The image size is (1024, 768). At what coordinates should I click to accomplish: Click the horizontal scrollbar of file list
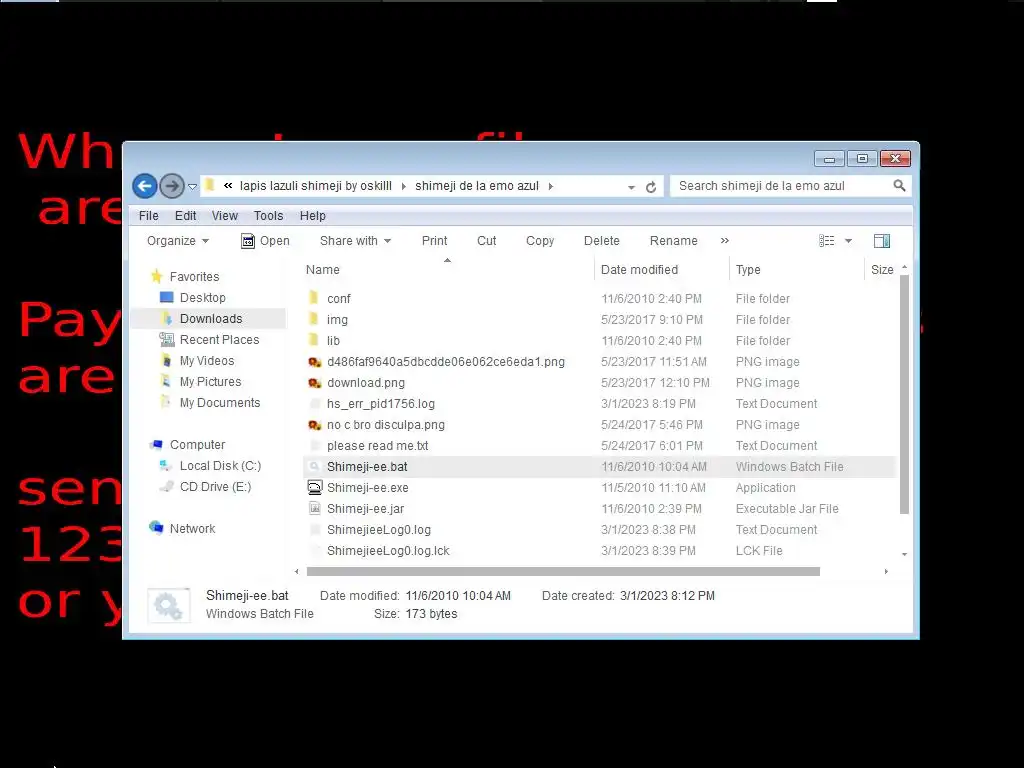pyautogui.click(x=563, y=571)
